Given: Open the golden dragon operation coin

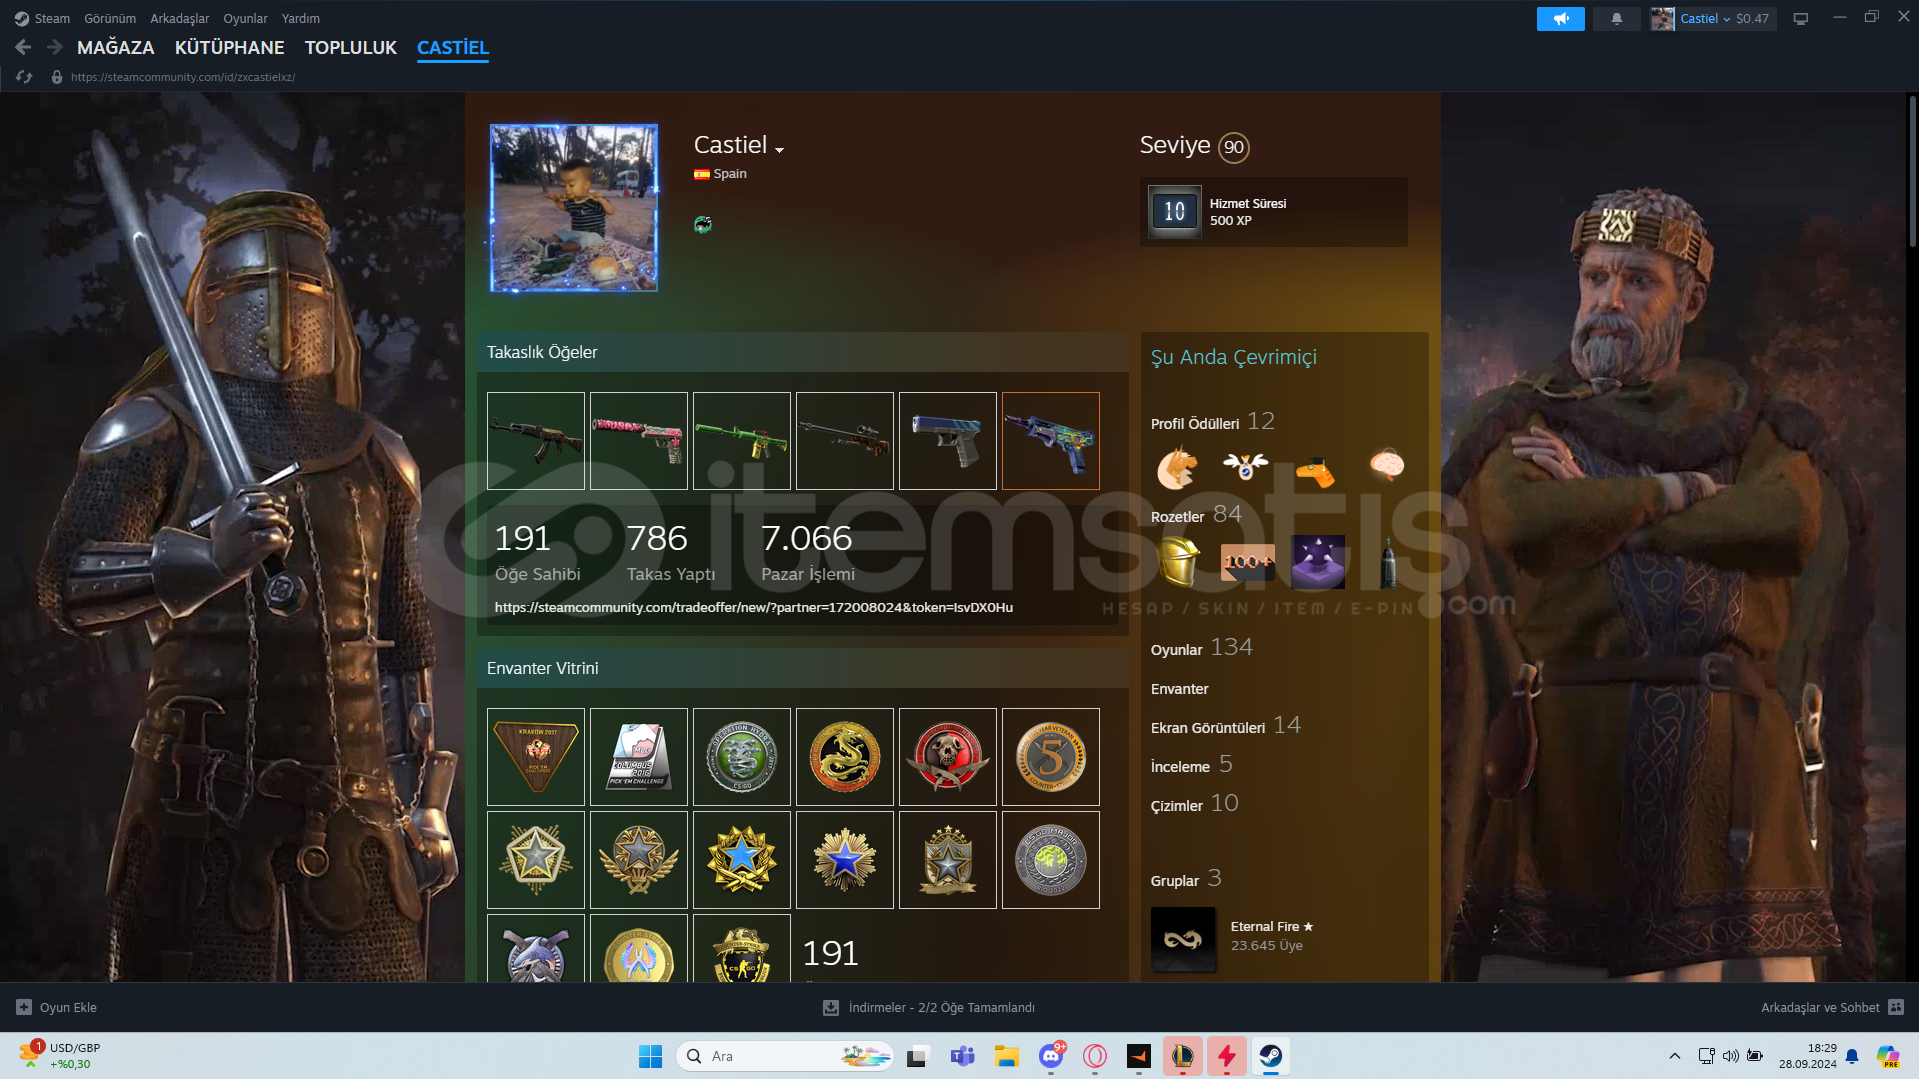Looking at the screenshot, I should point(845,757).
